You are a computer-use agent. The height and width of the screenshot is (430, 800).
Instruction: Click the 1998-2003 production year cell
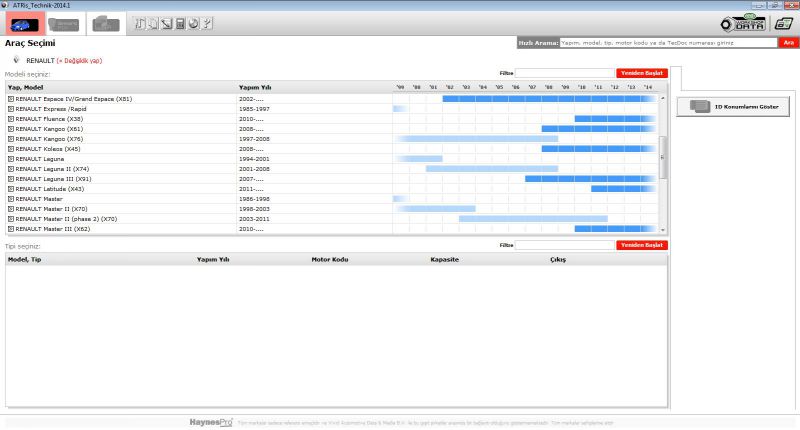[x=254, y=209]
